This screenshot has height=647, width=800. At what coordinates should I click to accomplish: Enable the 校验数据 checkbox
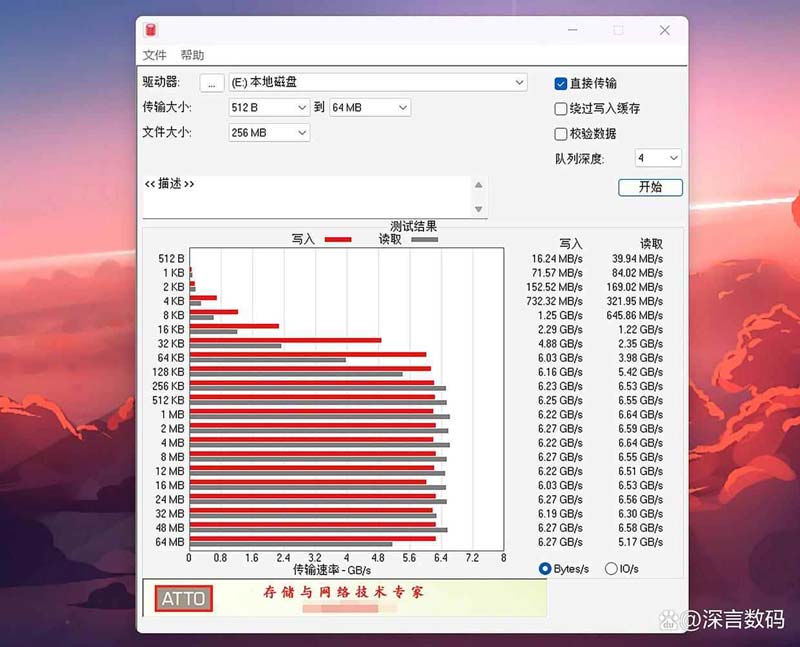point(560,134)
